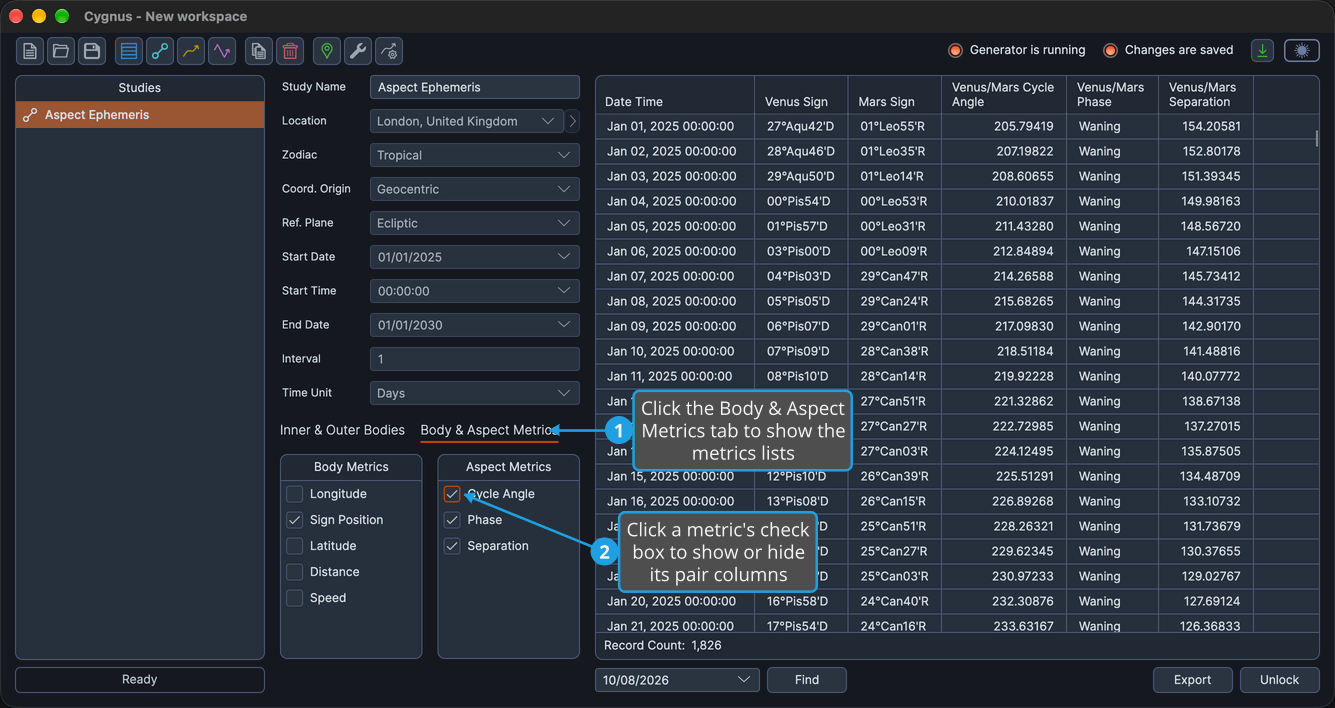
Task: Click the arrow button beside Location
Action: (x=573, y=121)
